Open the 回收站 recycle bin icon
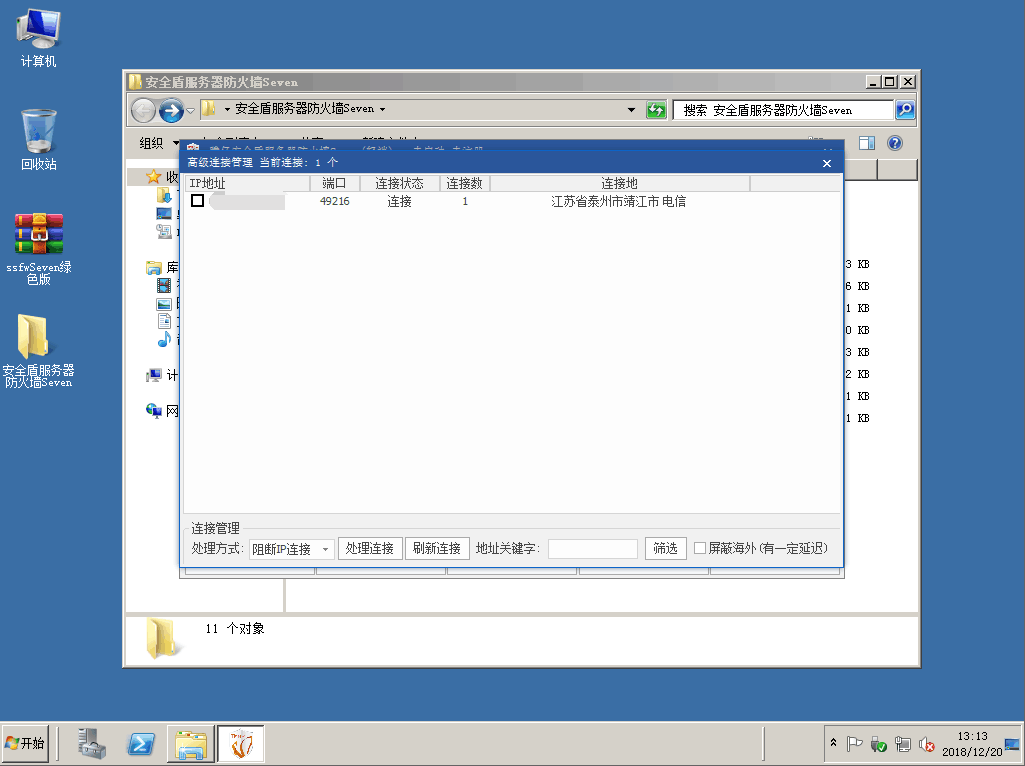The image size is (1025, 766). point(38,138)
